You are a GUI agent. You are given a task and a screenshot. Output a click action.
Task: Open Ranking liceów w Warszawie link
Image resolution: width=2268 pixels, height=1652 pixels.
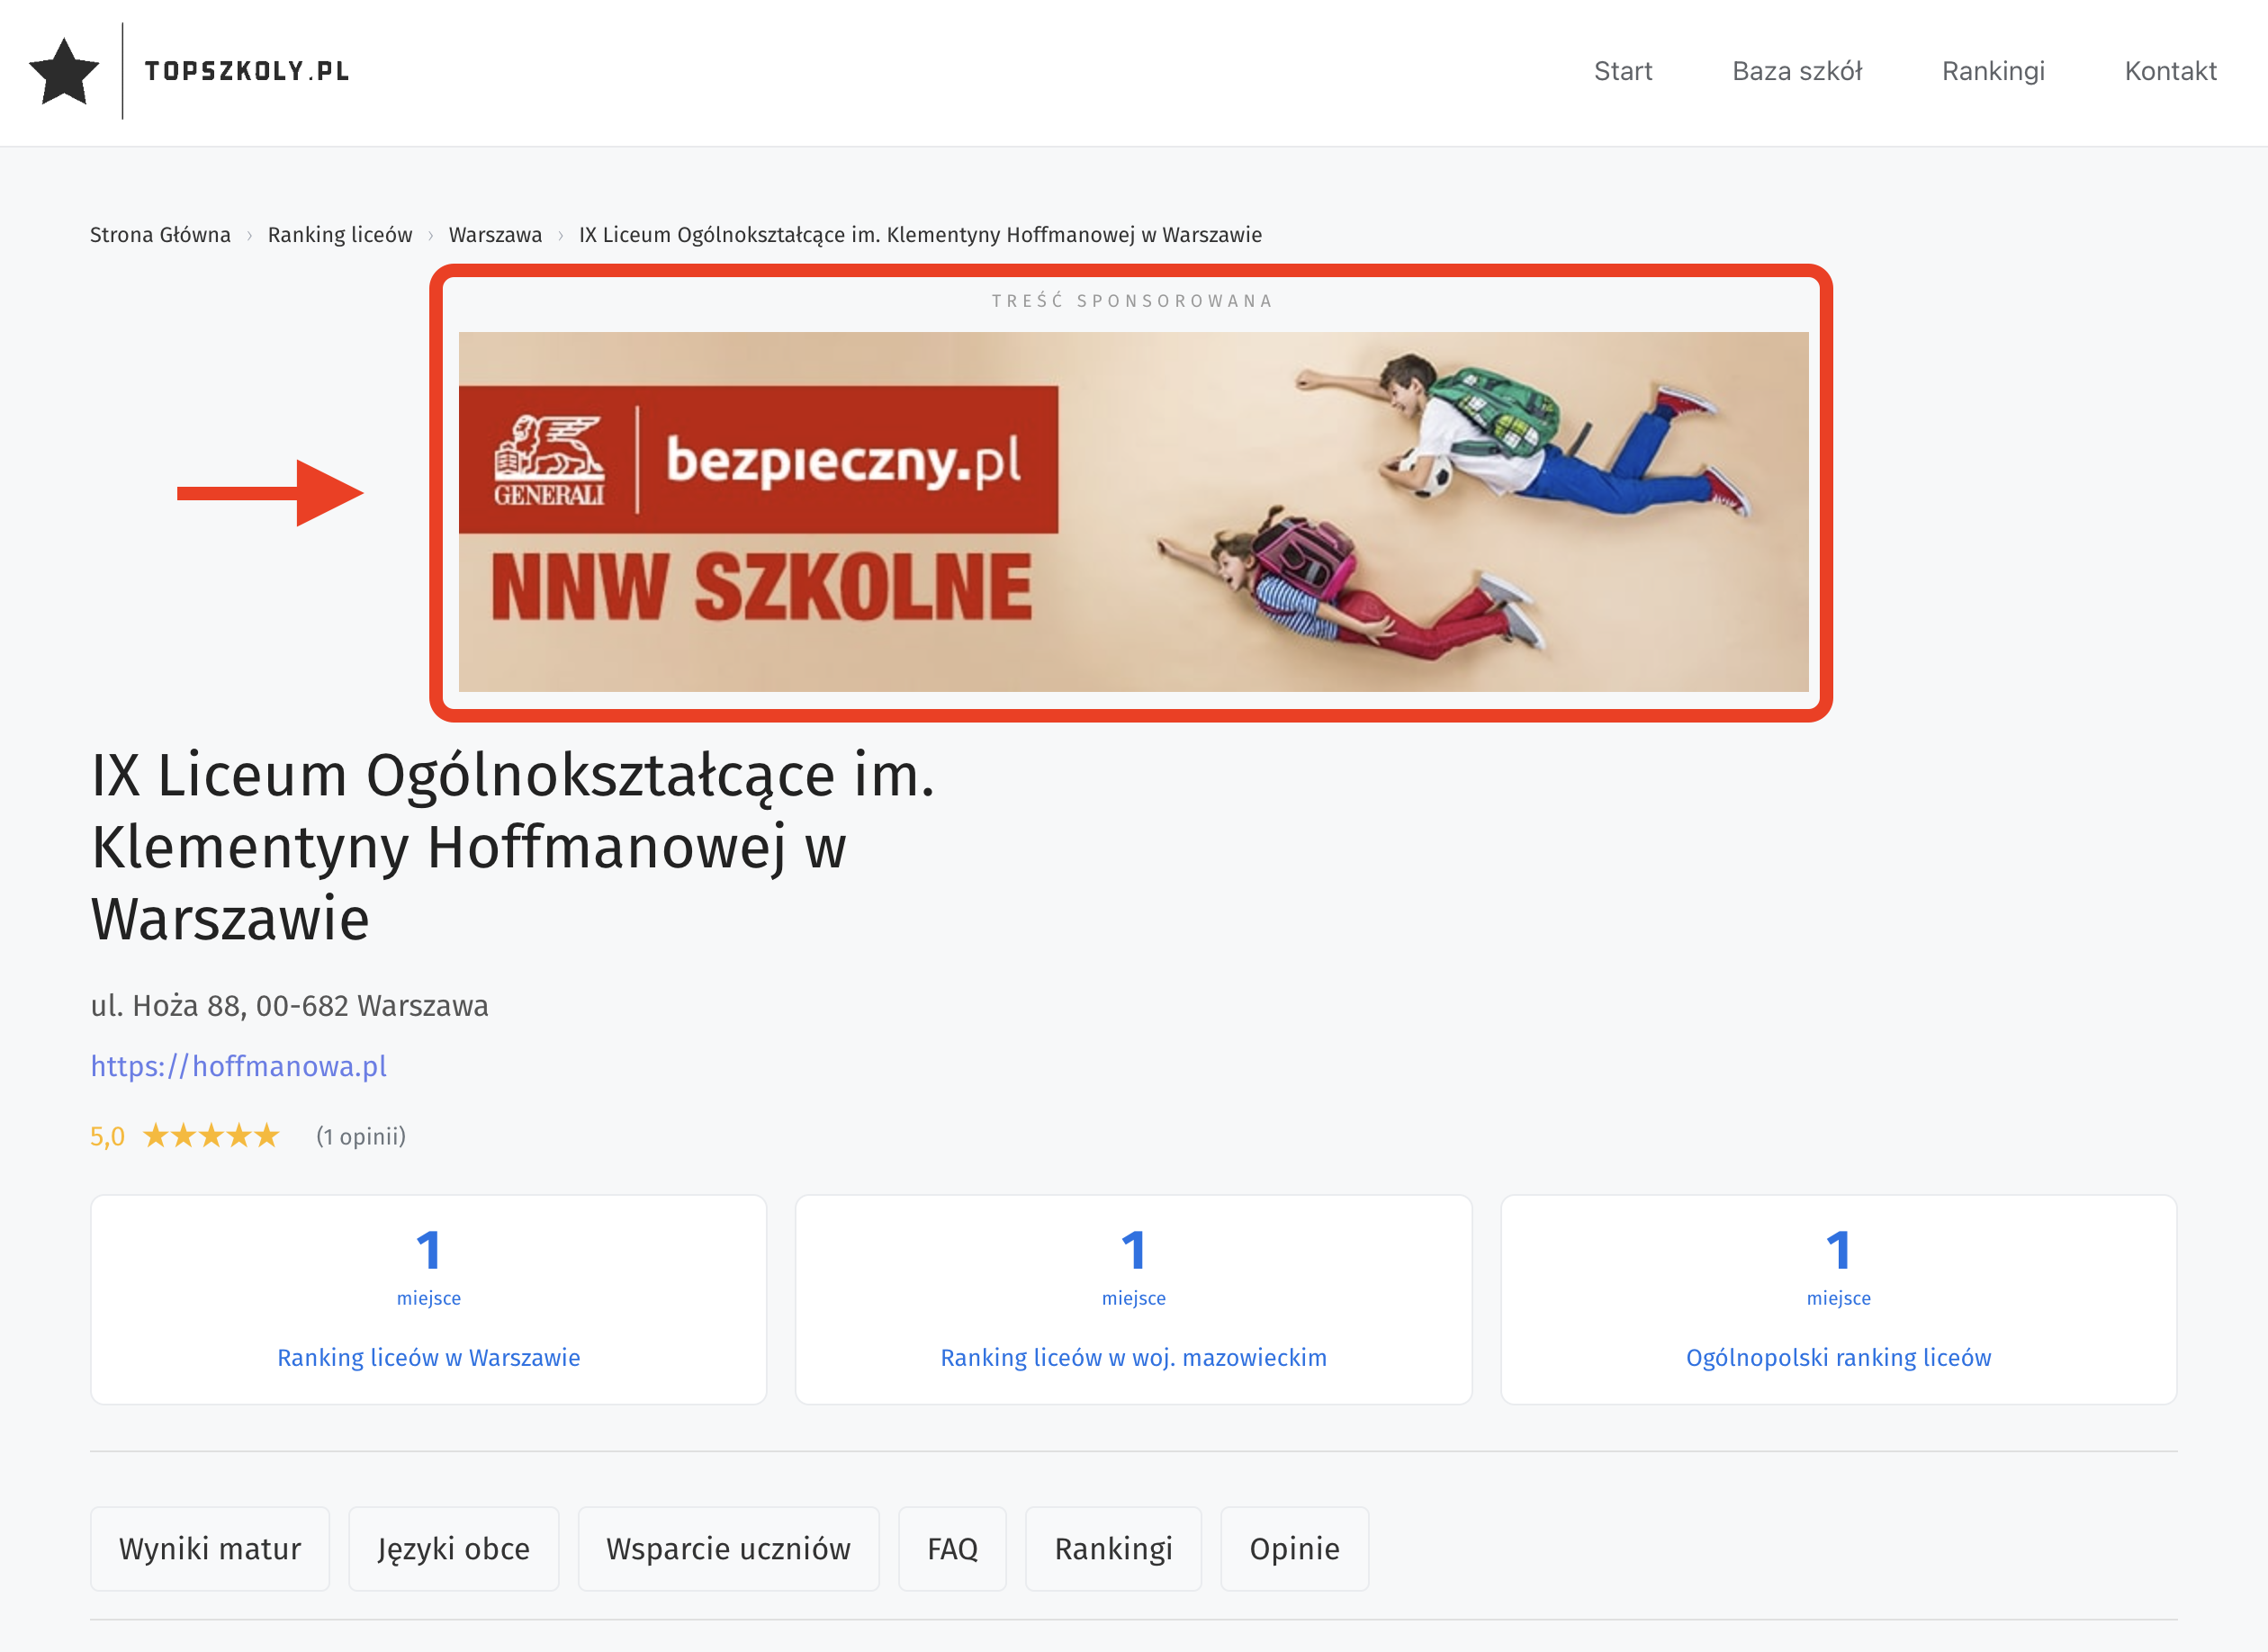[428, 1357]
